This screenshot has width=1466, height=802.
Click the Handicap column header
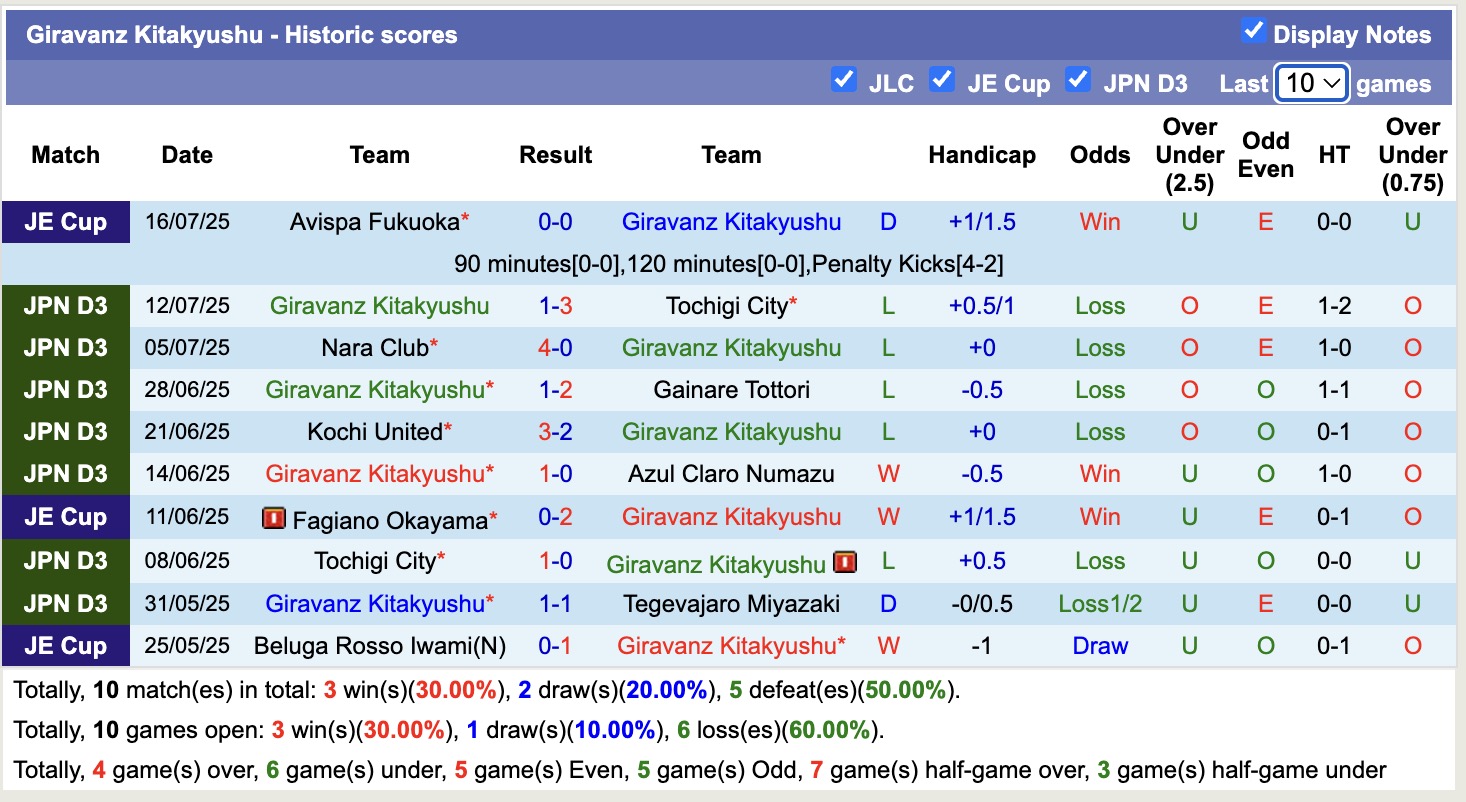click(x=983, y=155)
